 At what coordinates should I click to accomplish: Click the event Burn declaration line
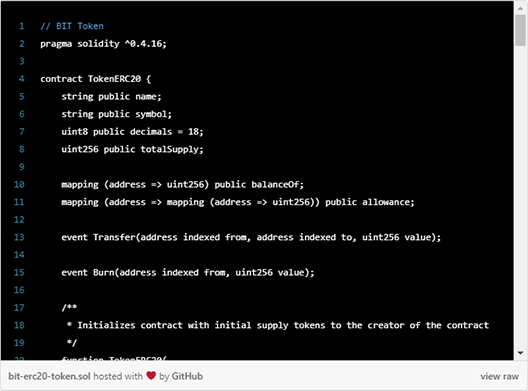pyautogui.click(x=188, y=272)
